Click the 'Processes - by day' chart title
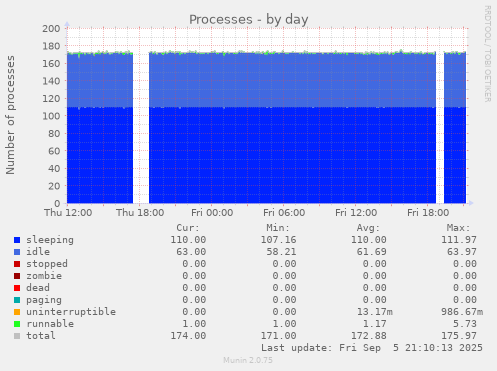Viewport: 497px width, 371px height. (x=249, y=20)
